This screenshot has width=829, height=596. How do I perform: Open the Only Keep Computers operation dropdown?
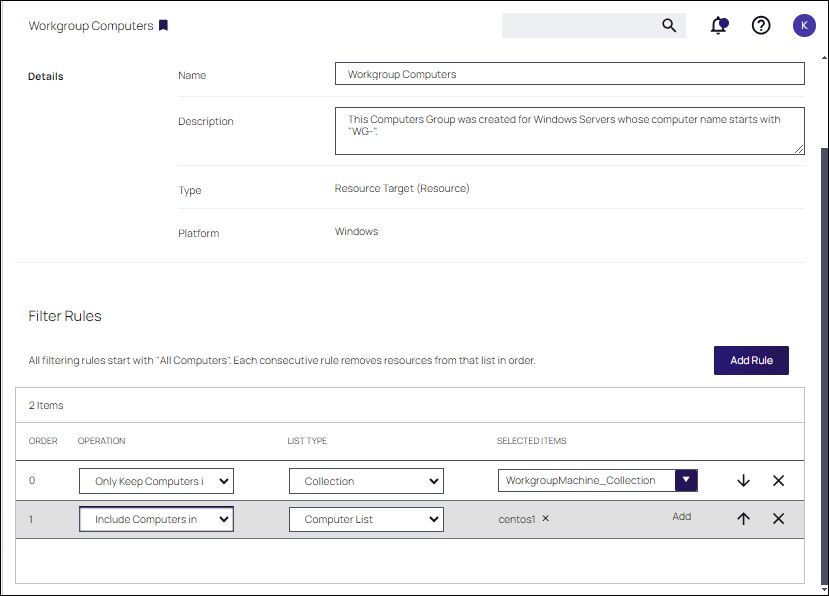coord(156,481)
